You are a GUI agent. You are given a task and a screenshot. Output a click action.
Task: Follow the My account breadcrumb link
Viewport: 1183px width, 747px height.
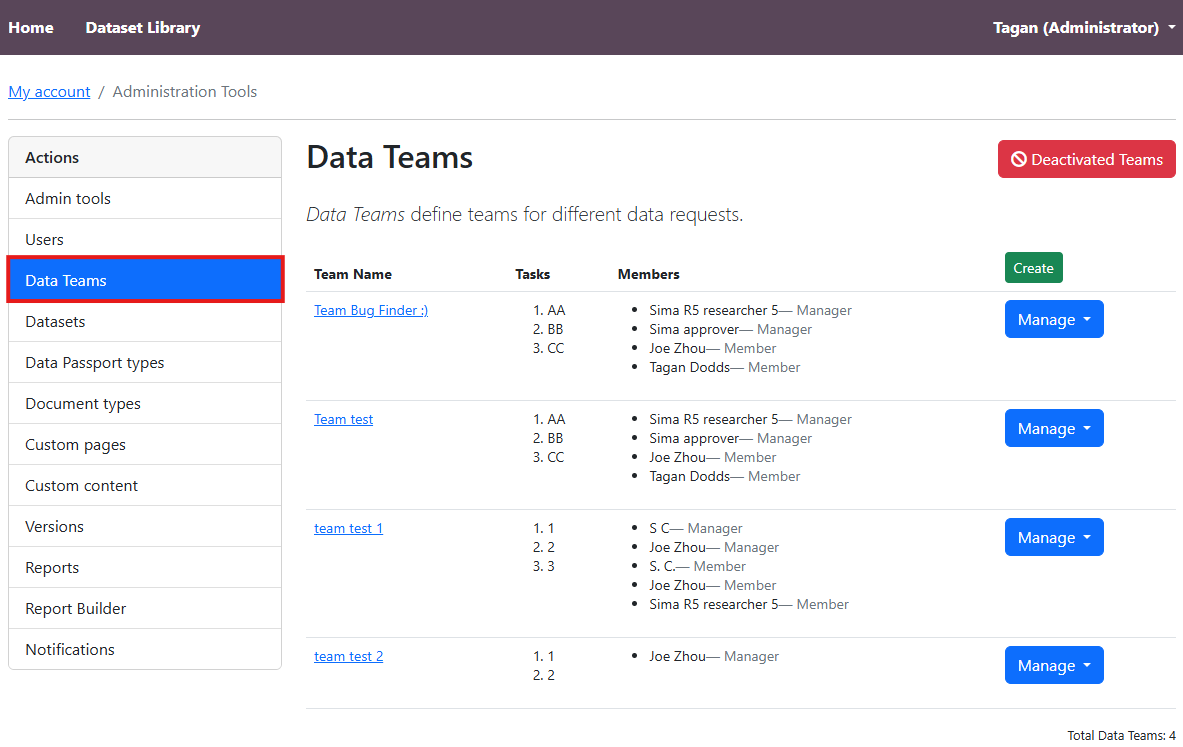(49, 92)
